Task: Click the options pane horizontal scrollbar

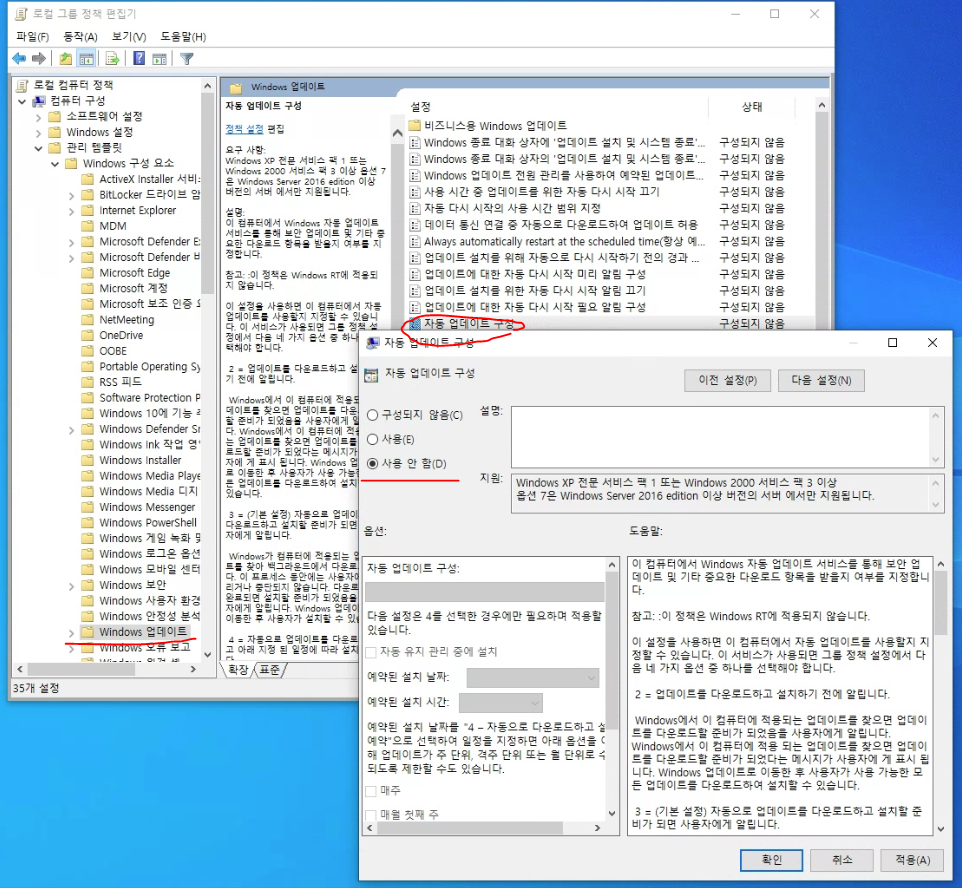Action: tap(470, 828)
